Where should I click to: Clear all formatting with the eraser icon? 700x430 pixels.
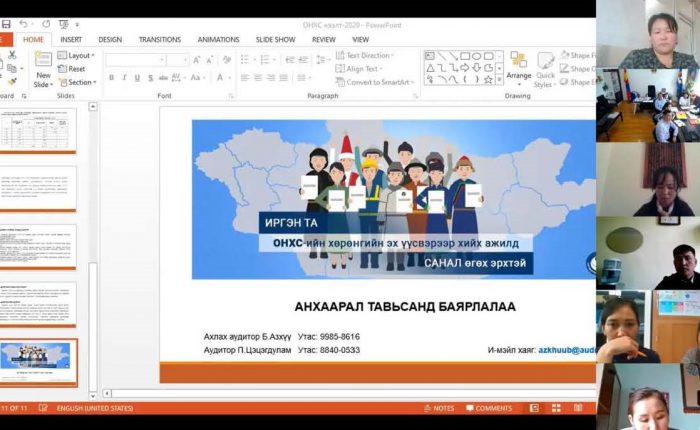pos(227,60)
